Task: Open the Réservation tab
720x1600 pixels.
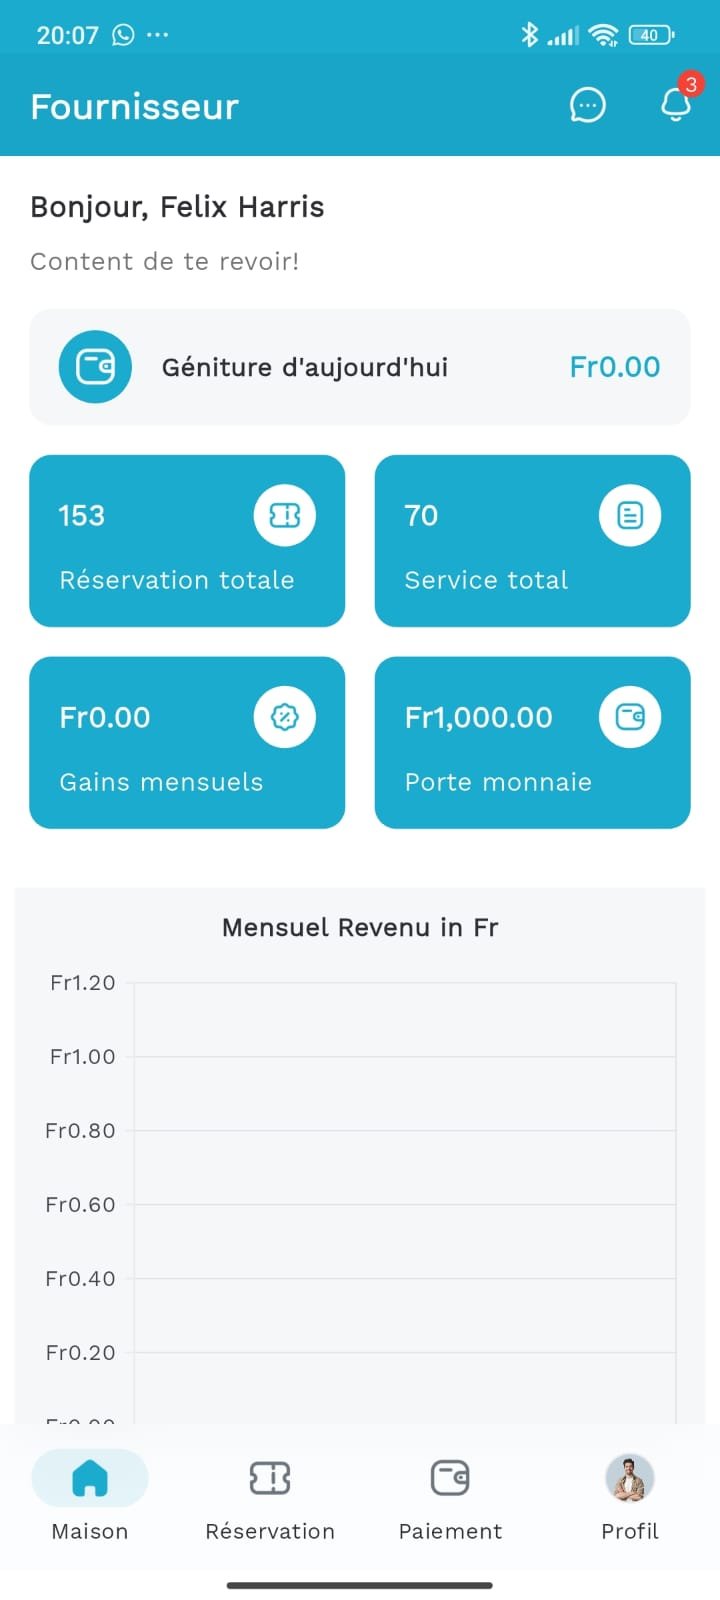Action: [270, 1495]
